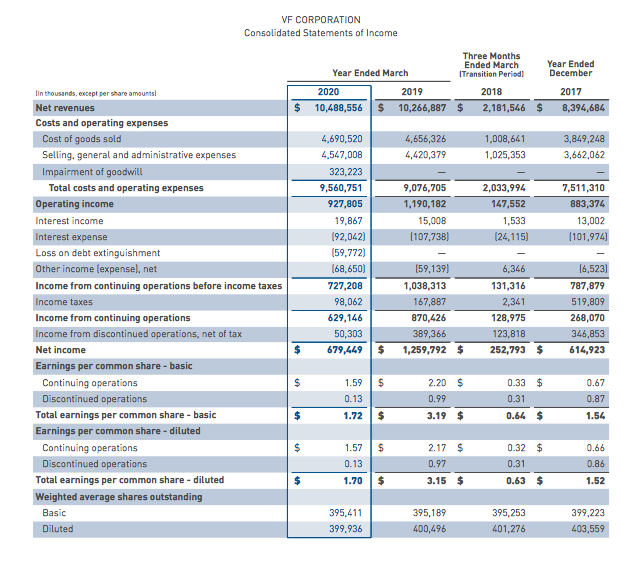Select net revenues value 10,266,887
633x578 pixels.
[422, 108]
